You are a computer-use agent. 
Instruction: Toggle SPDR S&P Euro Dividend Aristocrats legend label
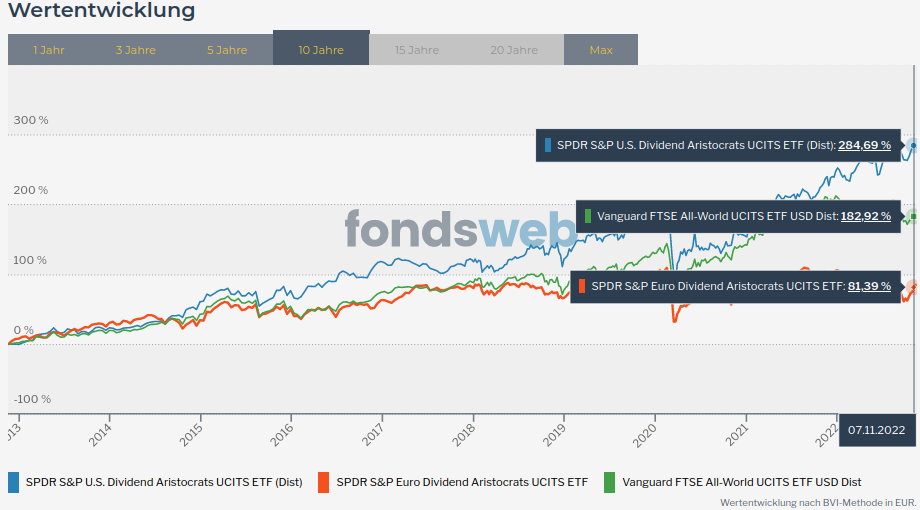point(462,482)
